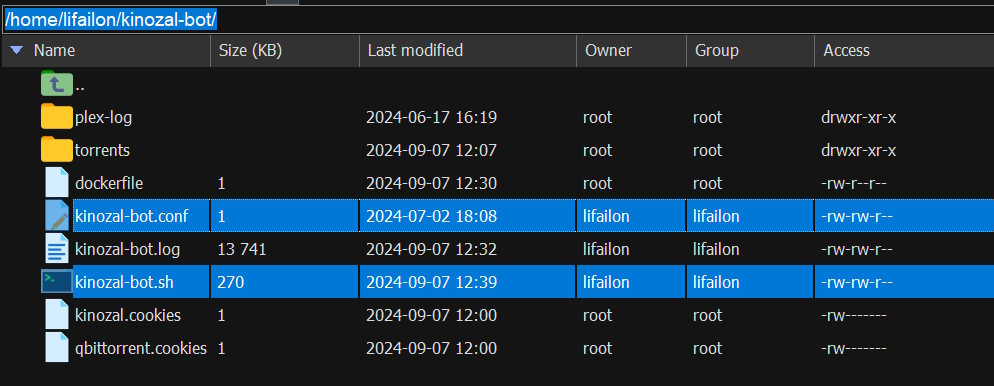Click the date 2024-09-07 12:32 of kinozal-bot.log
The width and height of the screenshot is (994, 386).
pos(432,249)
